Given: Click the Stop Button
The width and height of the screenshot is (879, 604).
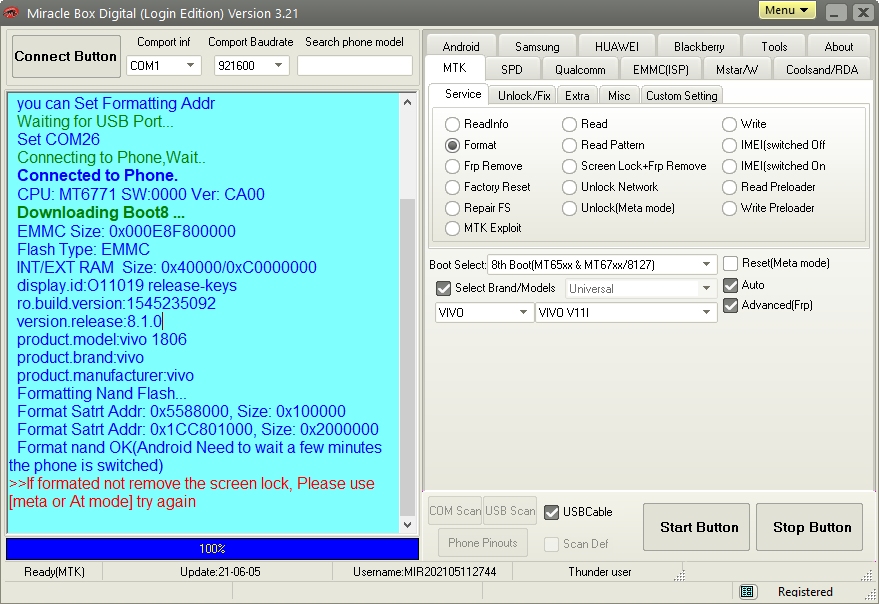Looking at the screenshot, I should pos(809,527).
